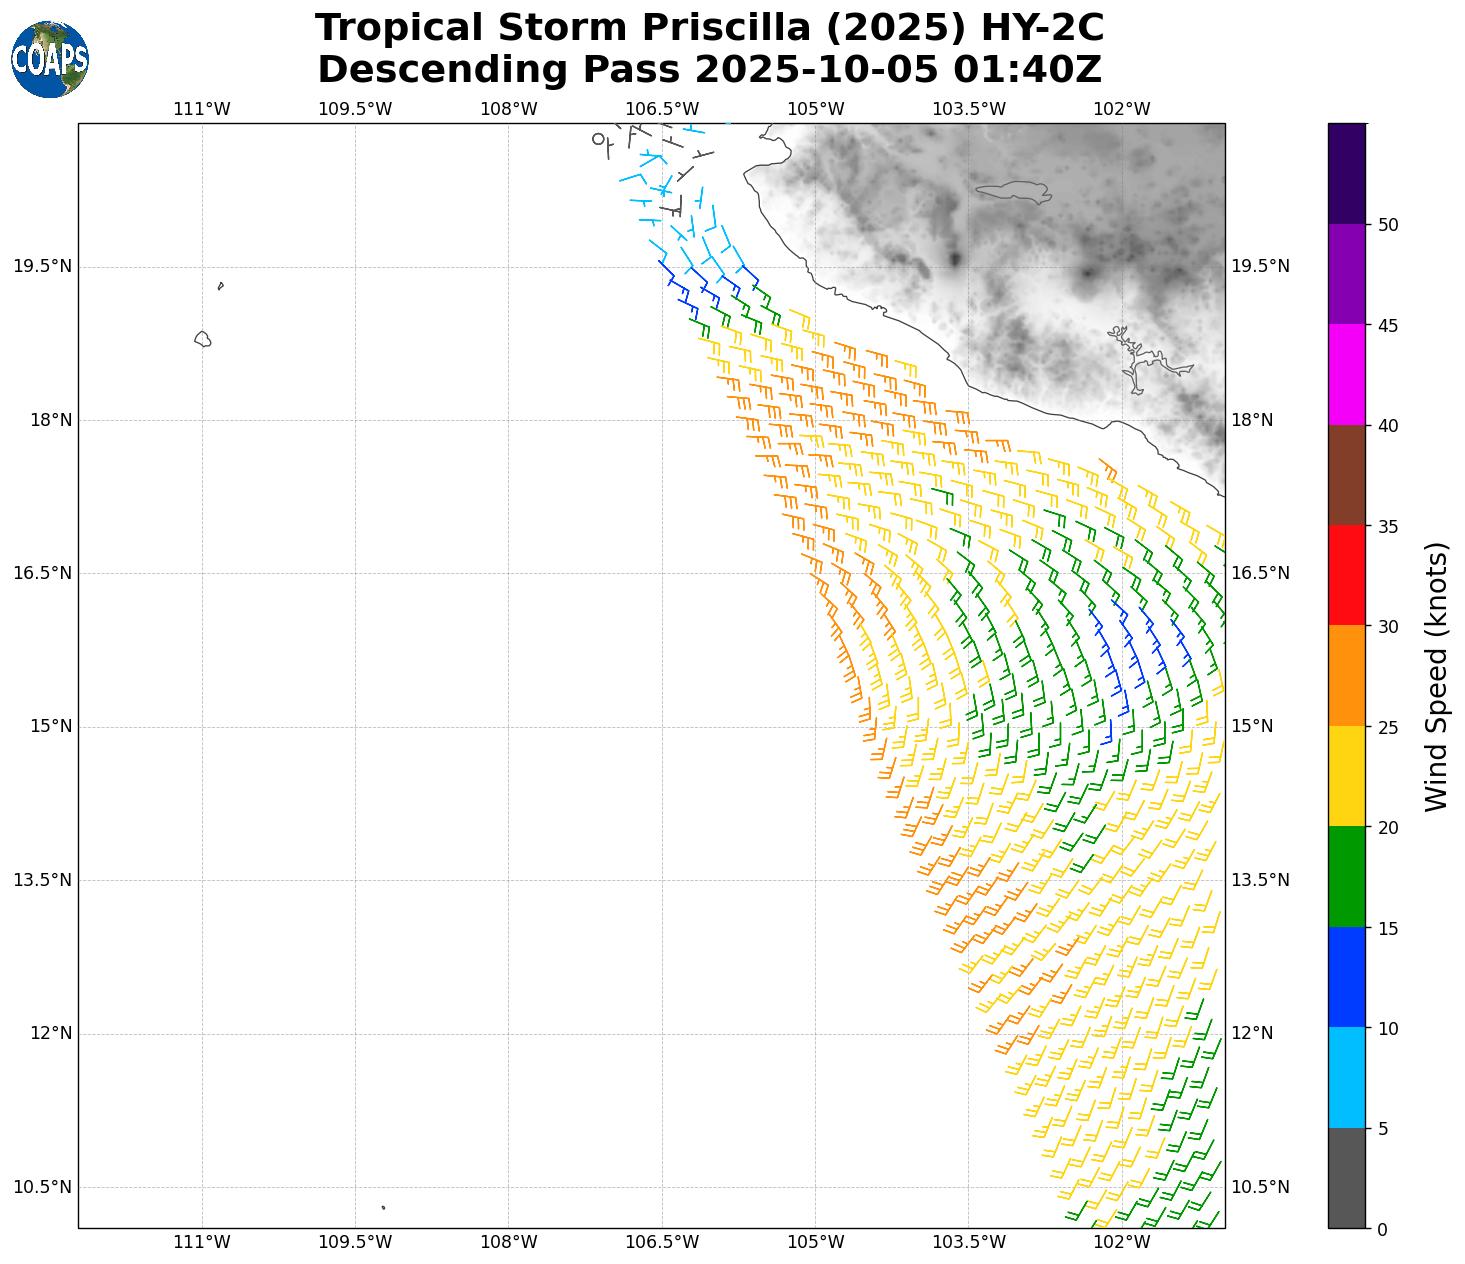Click the Wind Speed (knots) colorbar label
1465x1264 pixels.
[1436, 677]
